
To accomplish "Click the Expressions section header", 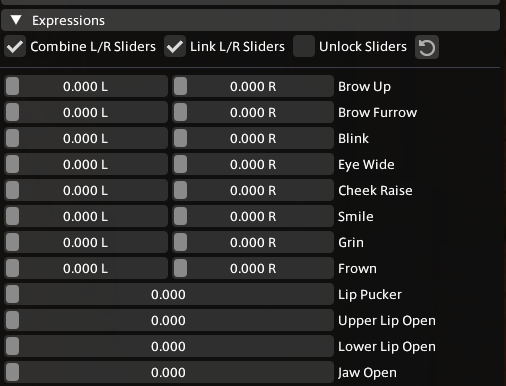I will (250, 20).
